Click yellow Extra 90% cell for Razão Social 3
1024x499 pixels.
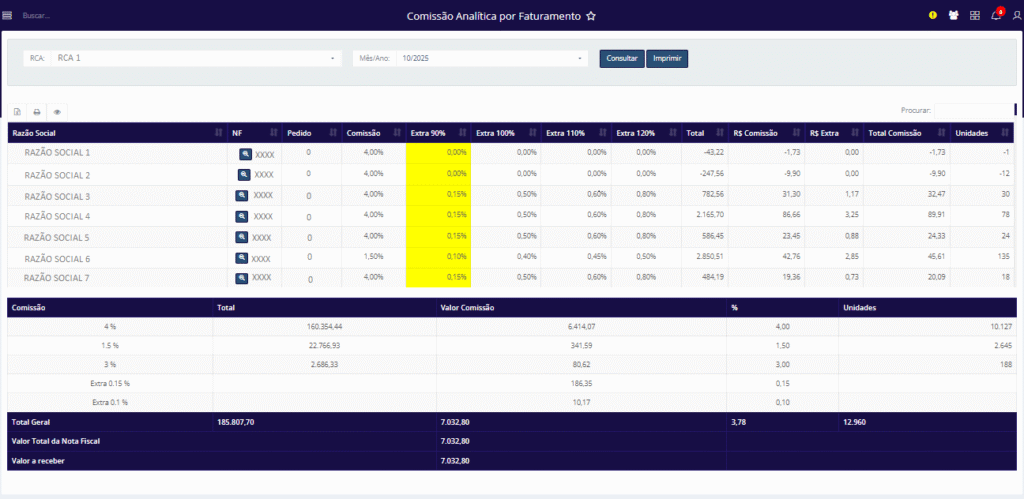tap(438, 195)
